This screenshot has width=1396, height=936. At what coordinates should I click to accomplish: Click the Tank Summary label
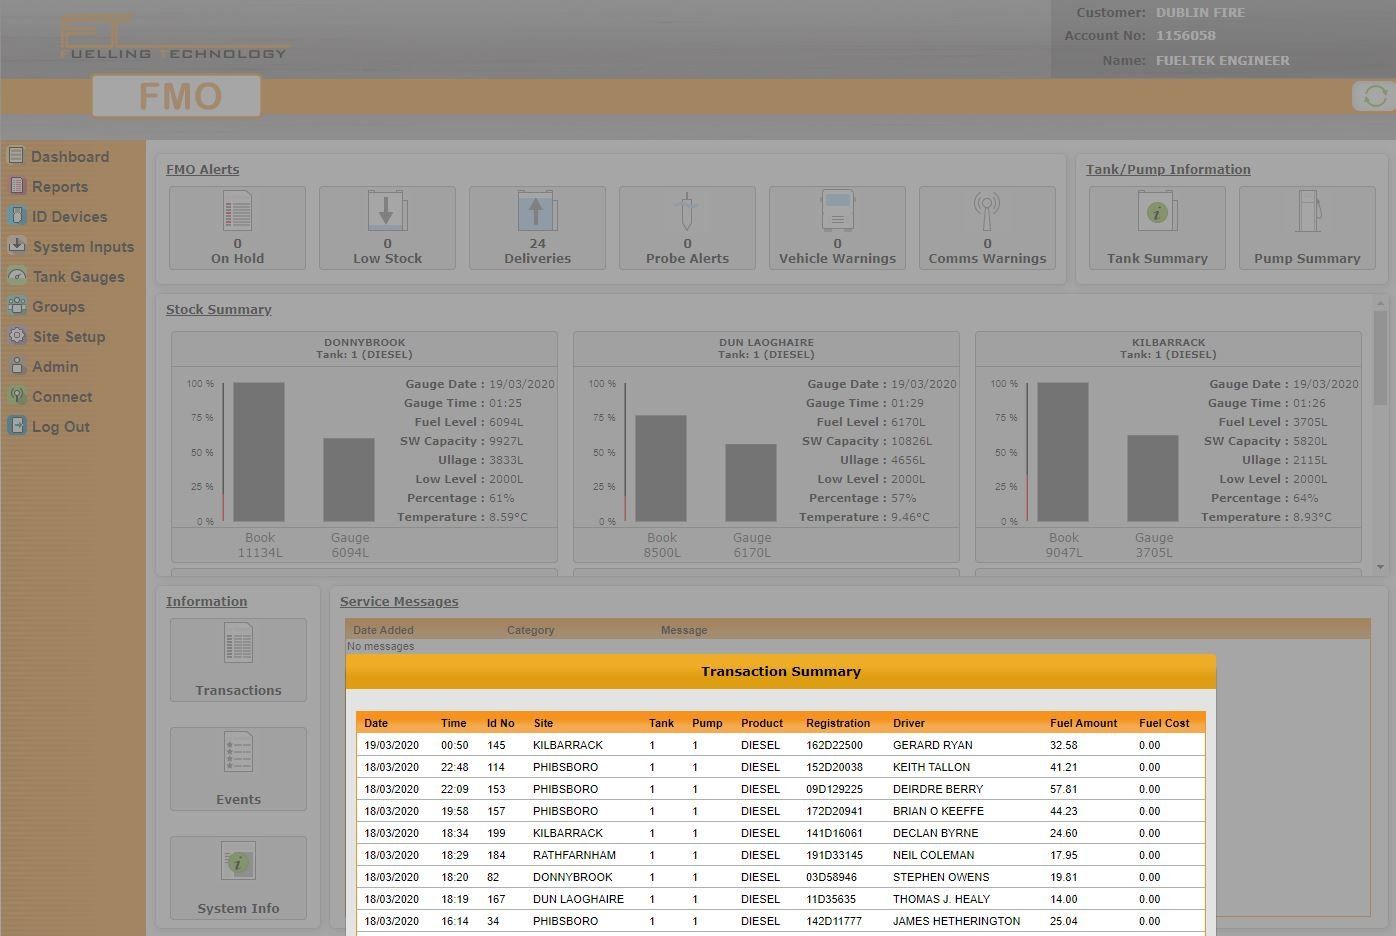click(x=1157, y=258)
